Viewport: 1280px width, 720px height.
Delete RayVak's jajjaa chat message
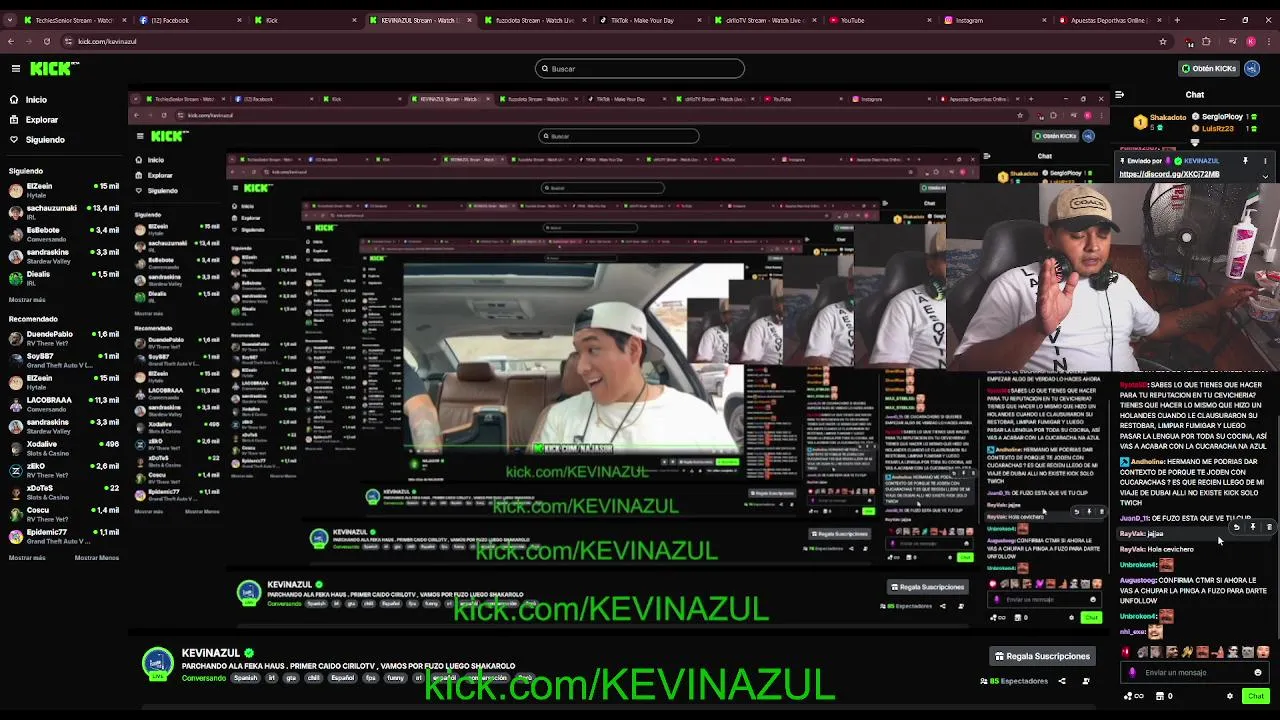pyautogui.click(x=1269, y=527)
